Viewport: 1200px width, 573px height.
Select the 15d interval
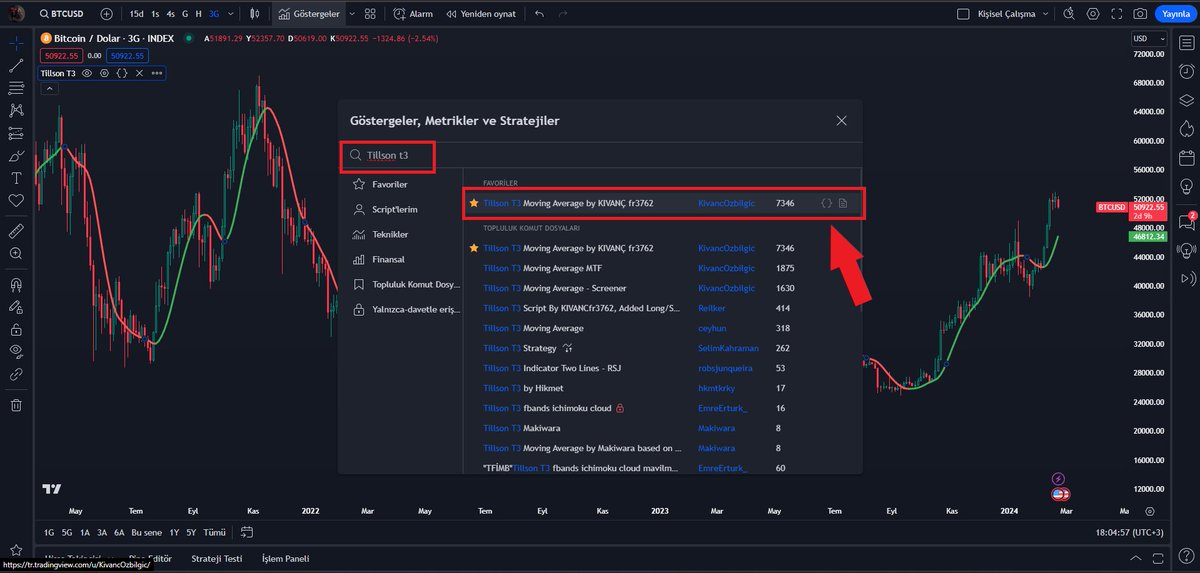click(136, 14)
